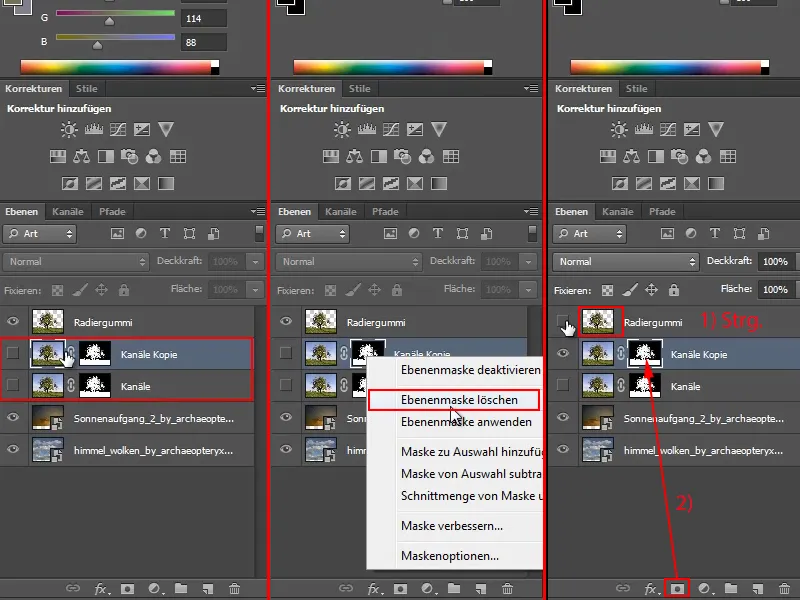This screenshot has width=800, height=600.
Task: Lock layer position in right panel
Action: tap(652, 290)
